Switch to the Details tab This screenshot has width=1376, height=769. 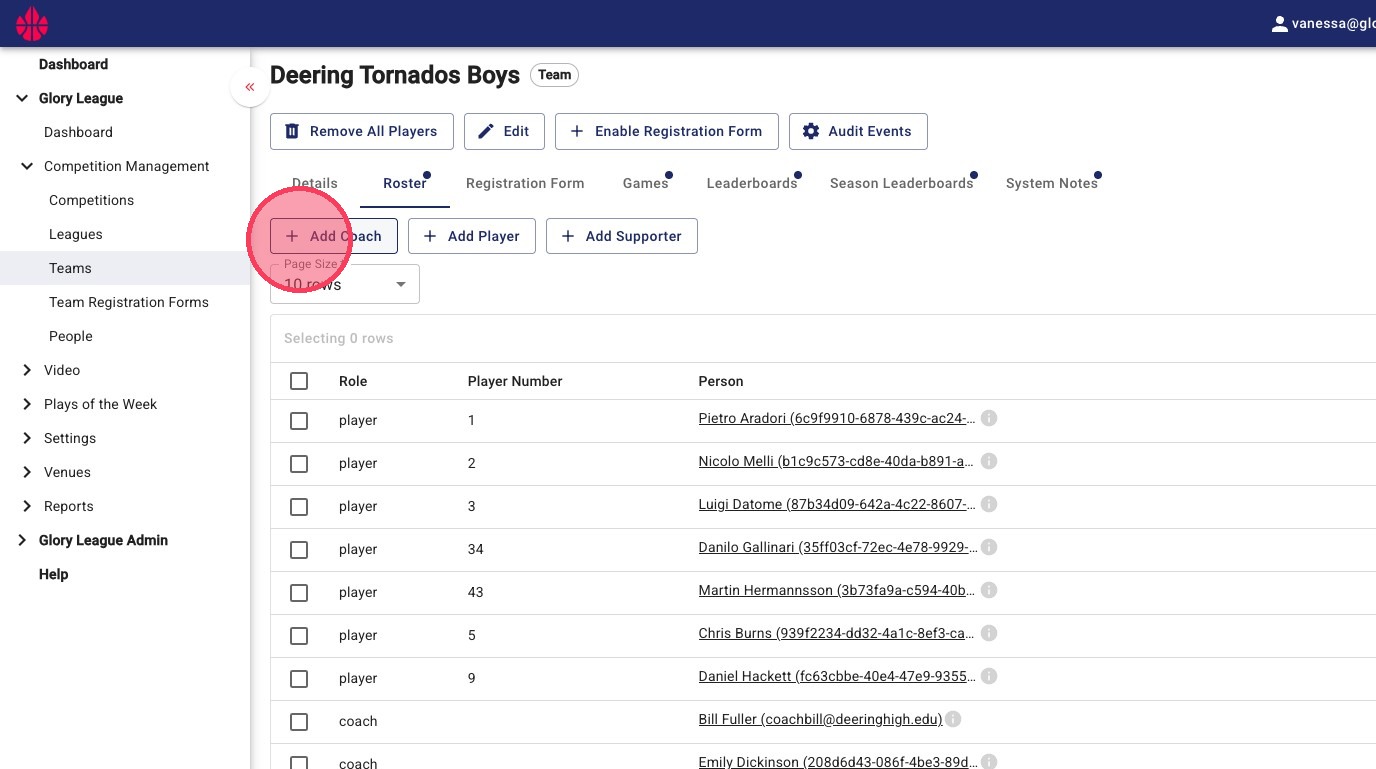click(x=315, y=183)
